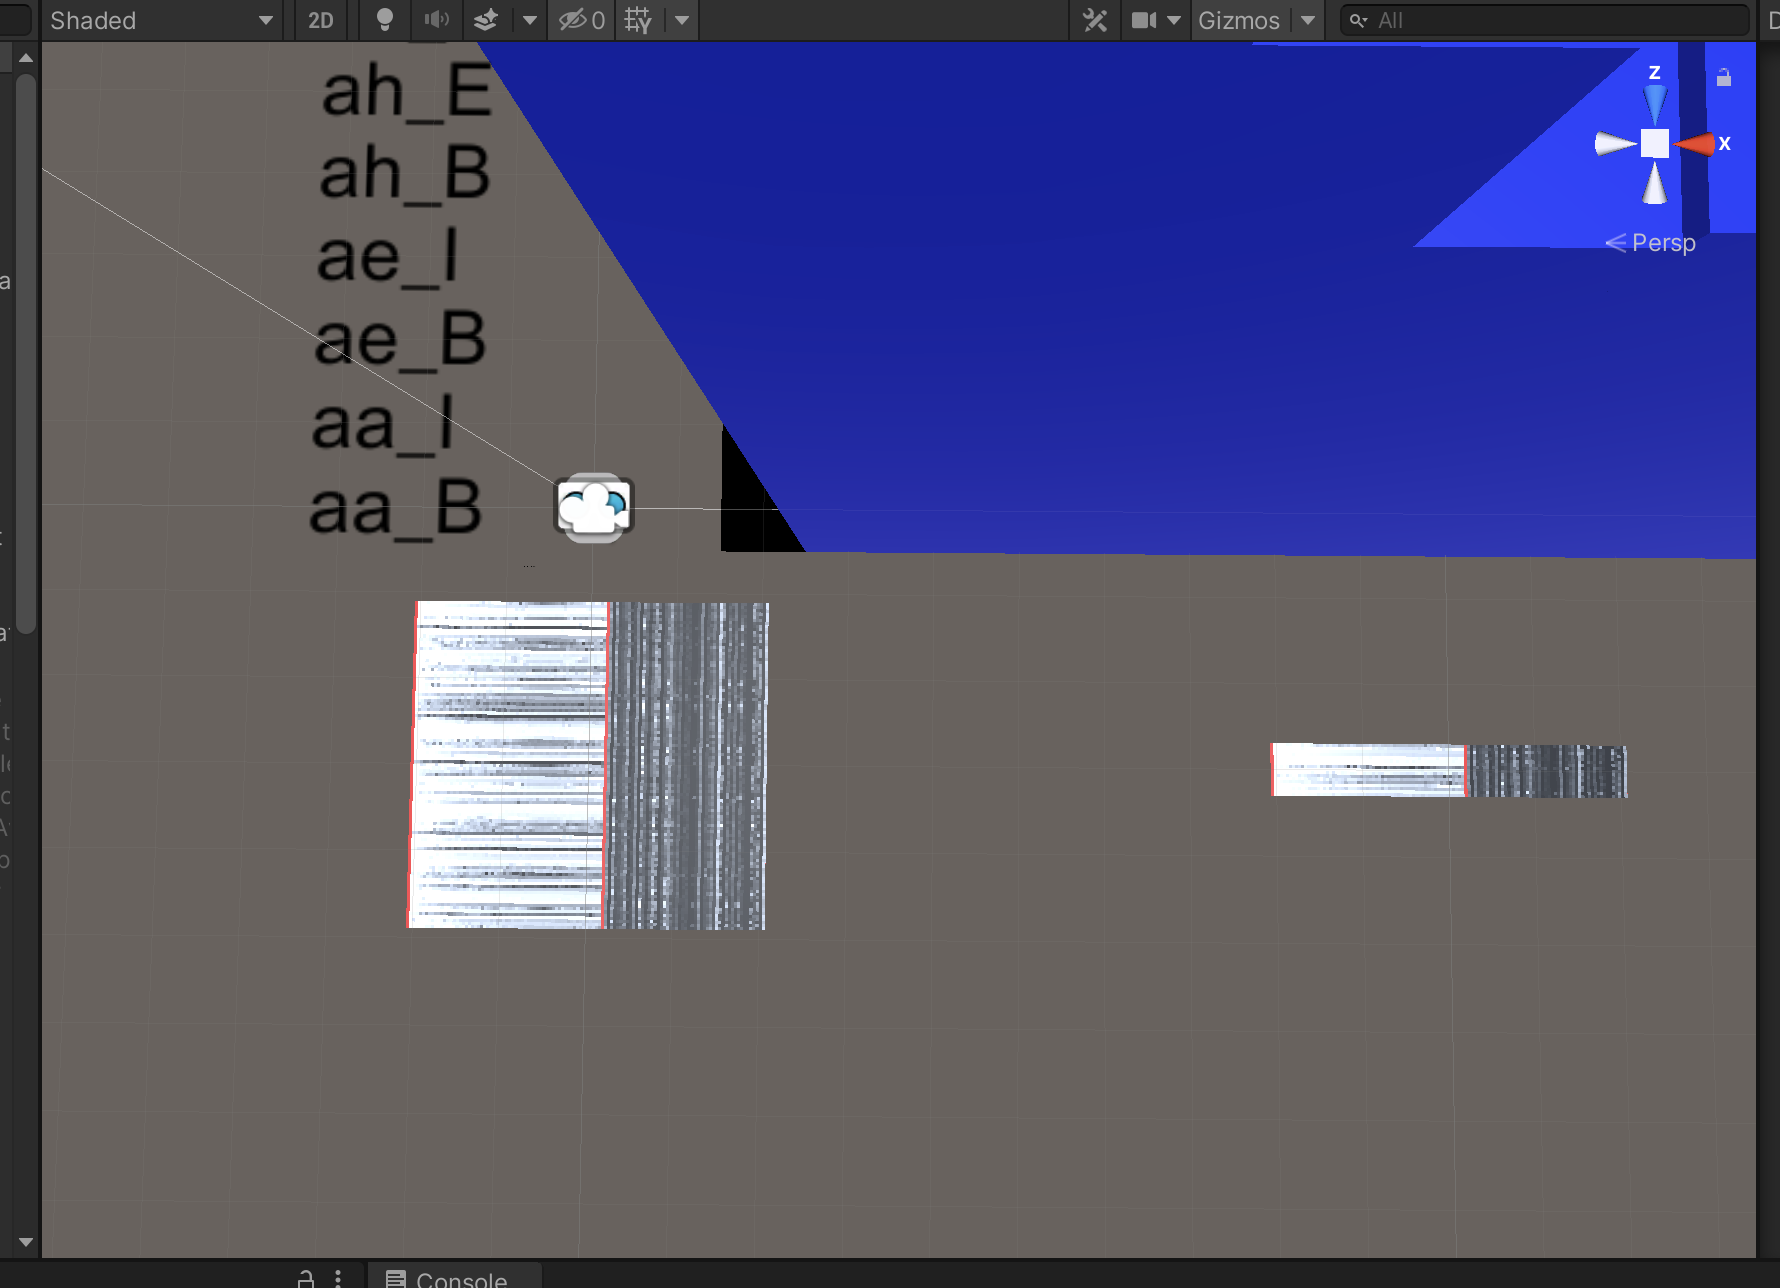Toggle the scene grid icon
1780x1288 pixels.
(x=638, y=20)
